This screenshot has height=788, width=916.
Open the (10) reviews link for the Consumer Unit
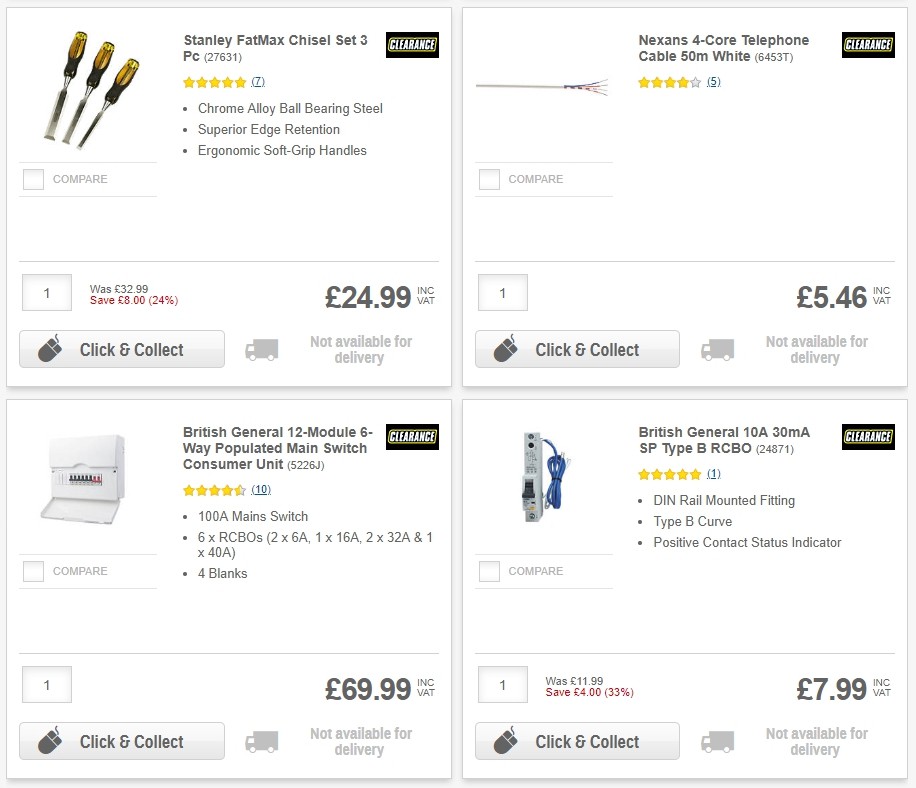(x=262, y=490)
